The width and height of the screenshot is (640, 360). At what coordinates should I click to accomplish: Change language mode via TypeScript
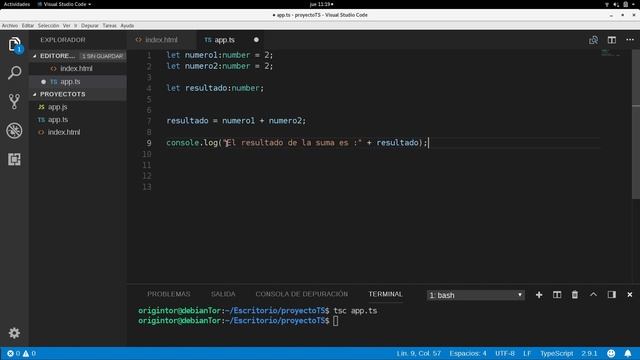557,353
